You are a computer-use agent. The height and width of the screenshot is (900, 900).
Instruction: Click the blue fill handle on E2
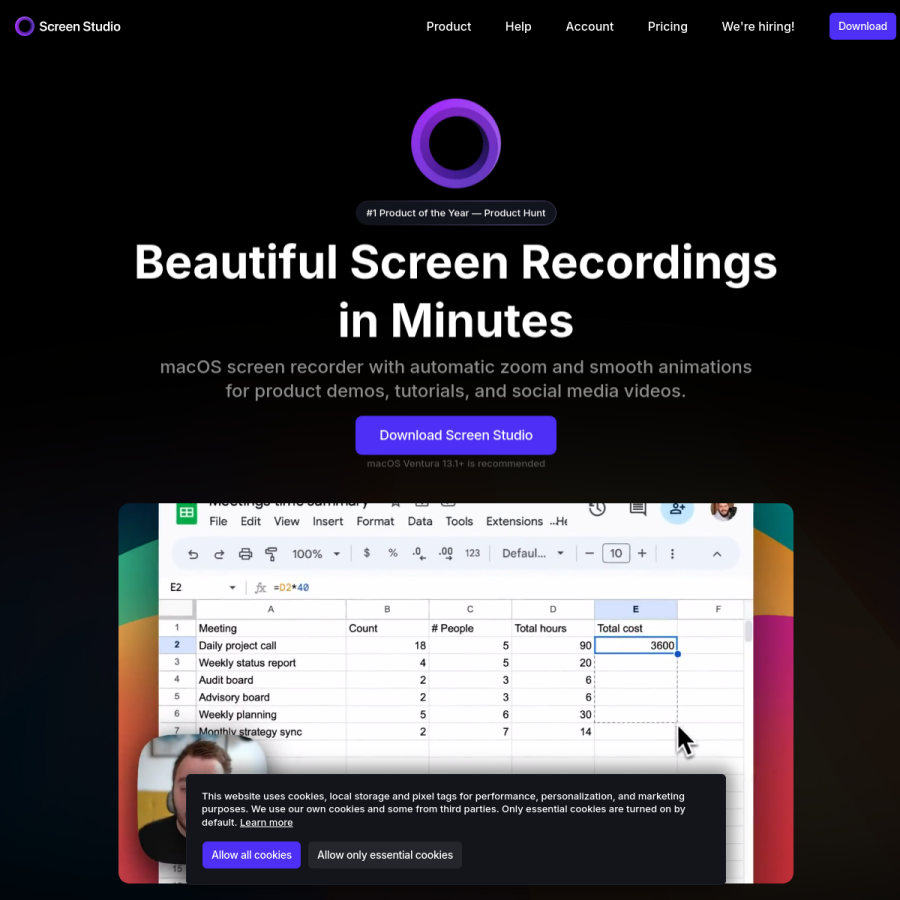pos(677,654)
